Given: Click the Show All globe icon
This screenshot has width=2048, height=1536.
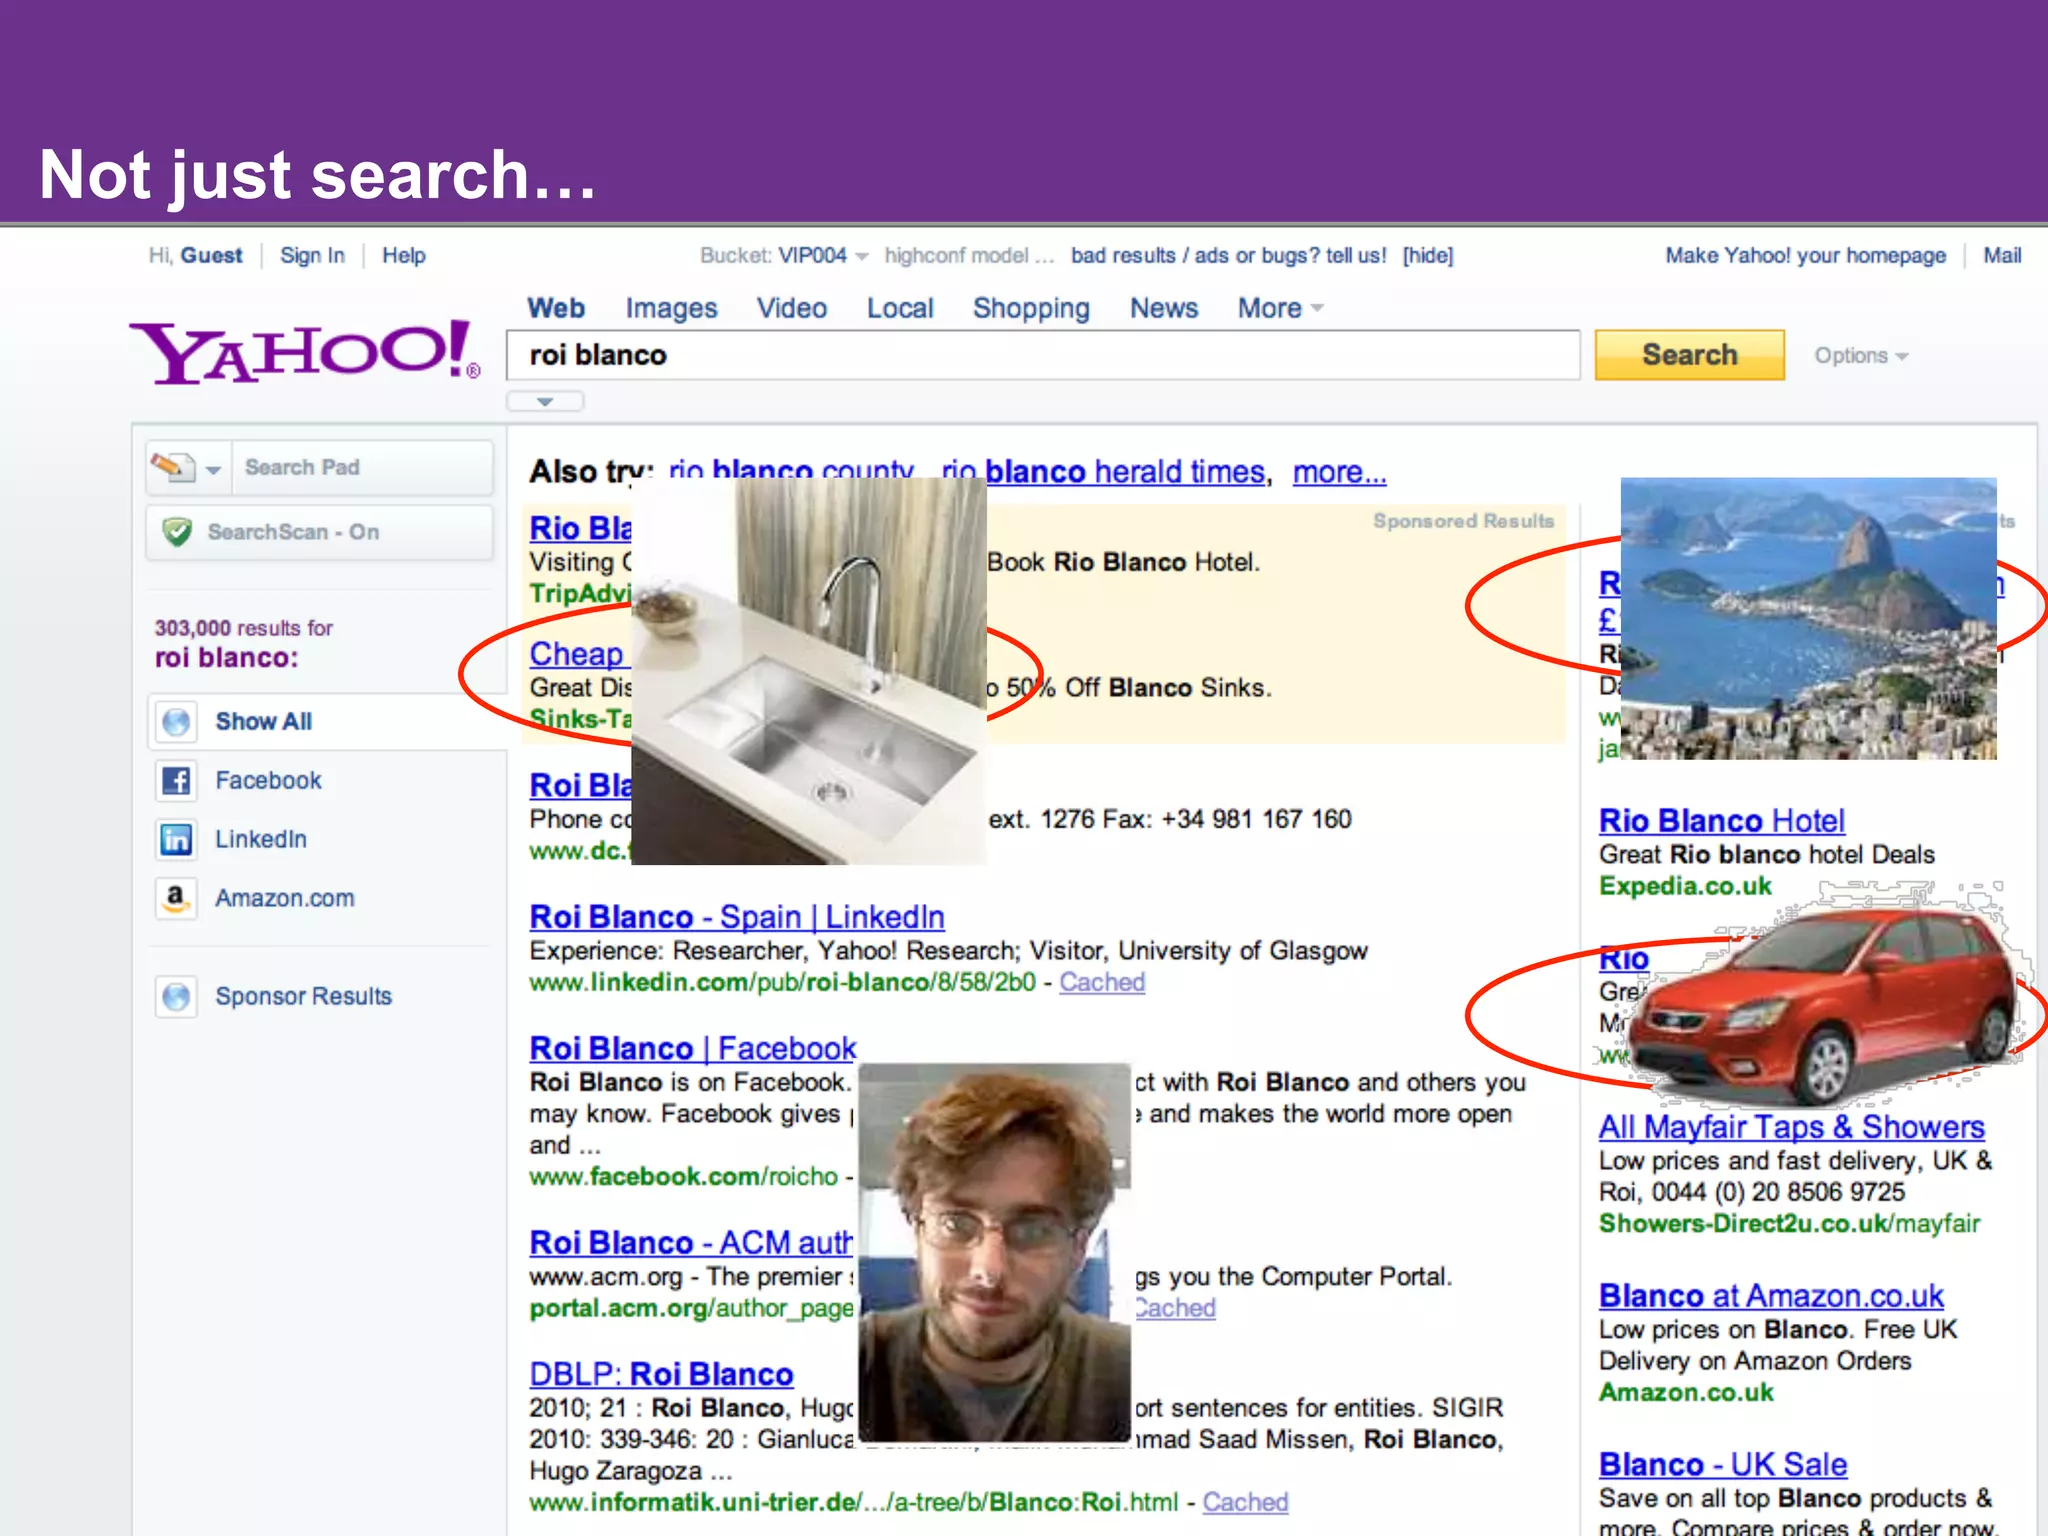Looking at the screenshot, I should click(177, 722).
